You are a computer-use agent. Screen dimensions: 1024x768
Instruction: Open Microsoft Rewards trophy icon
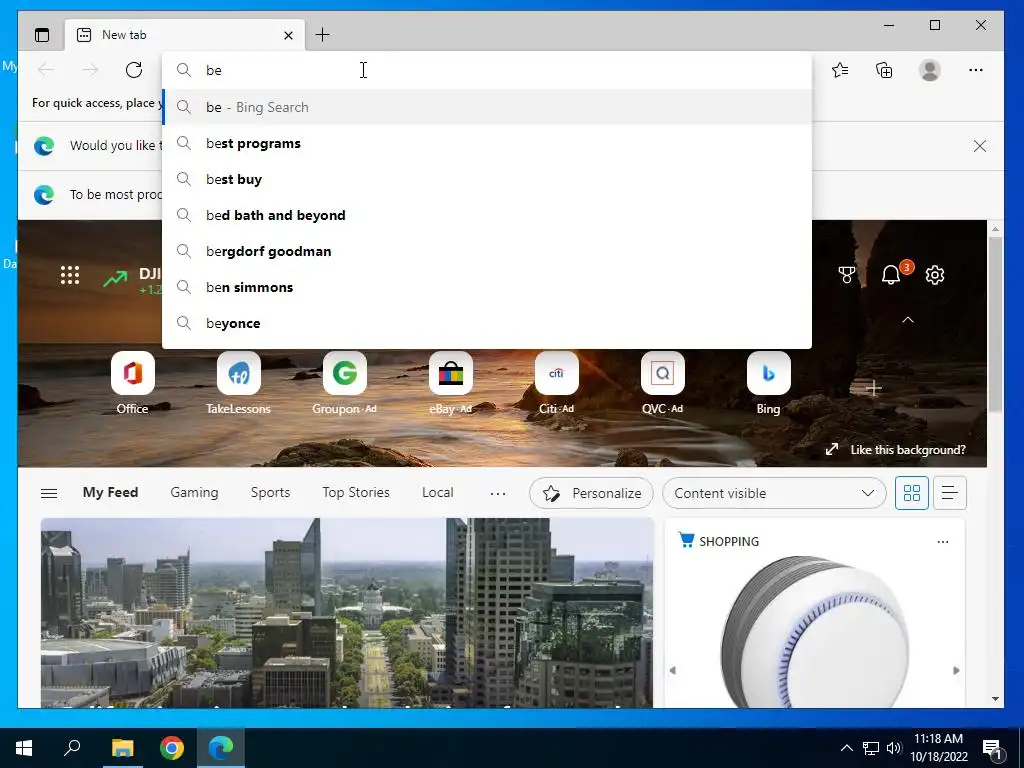coord(846,275)
